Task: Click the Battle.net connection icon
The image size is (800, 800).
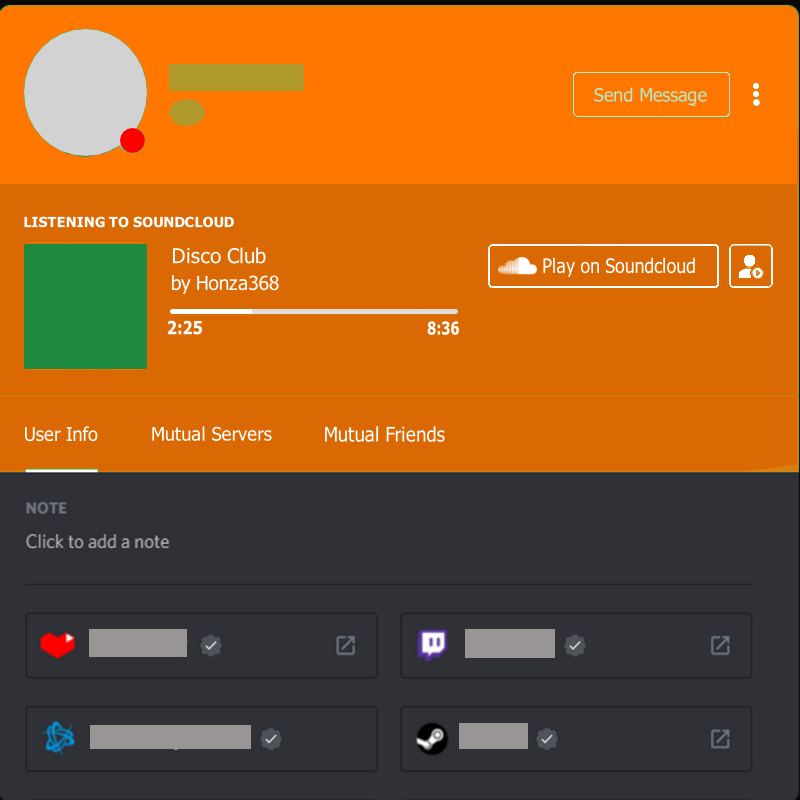Action: [x=58, y=737]
